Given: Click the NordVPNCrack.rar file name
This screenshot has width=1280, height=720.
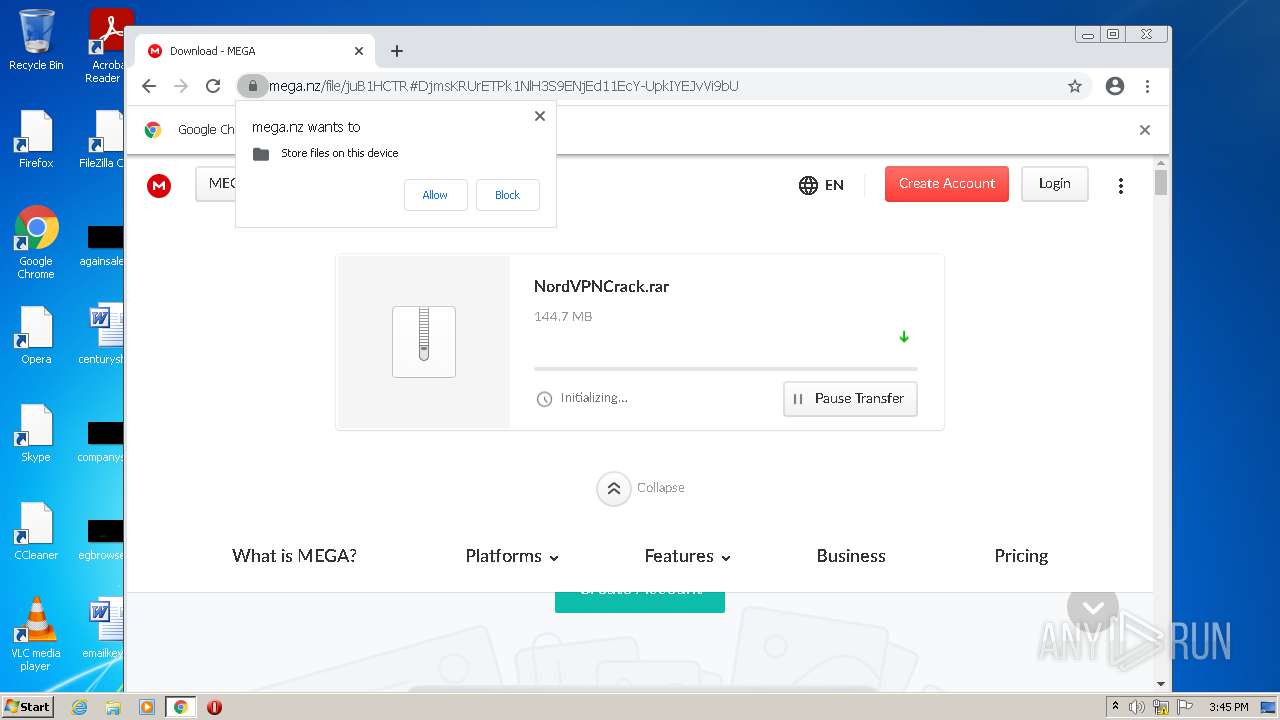Looking at the screenshot, I should click(x=601, y=286).
